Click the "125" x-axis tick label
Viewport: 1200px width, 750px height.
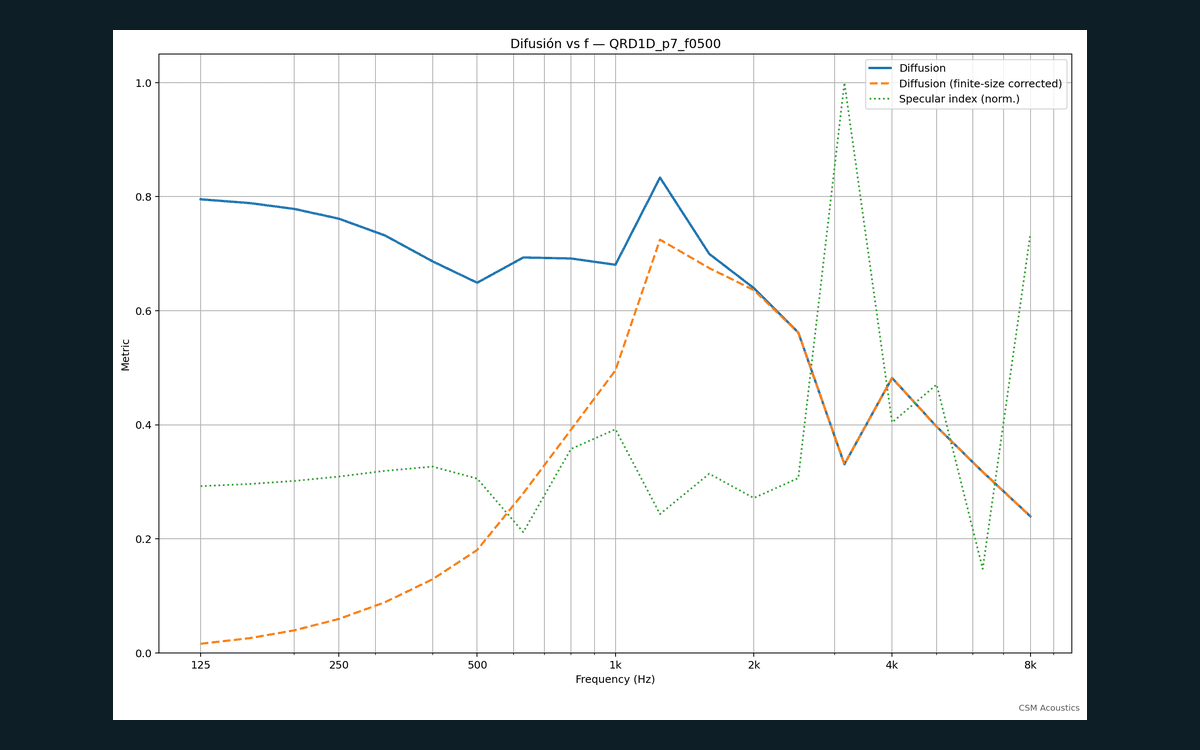[201, 665]
